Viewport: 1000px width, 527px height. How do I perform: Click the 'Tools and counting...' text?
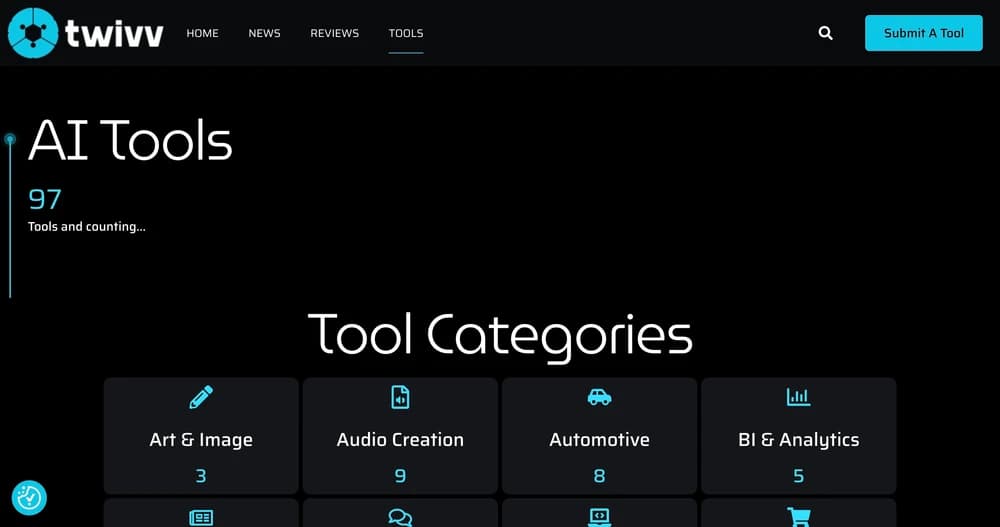point(87,226)
